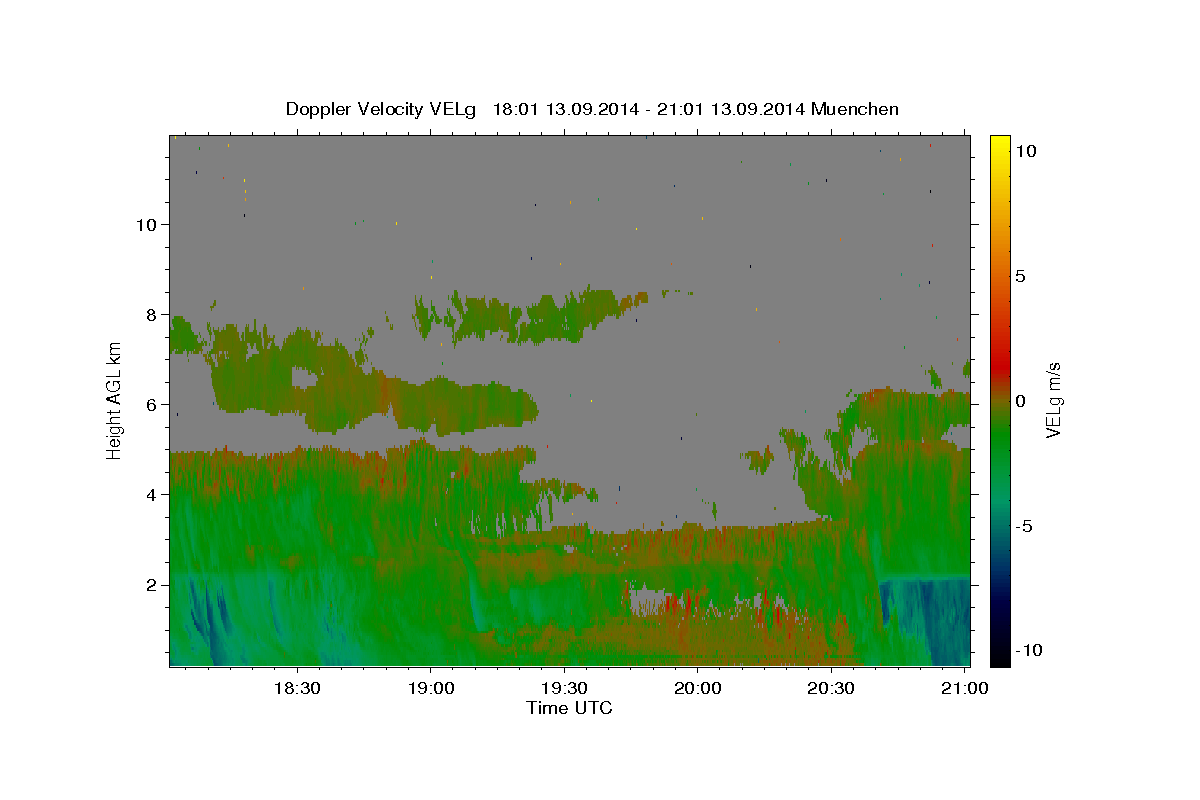Click the vertical velocity colorbar
Screen dimensions: 1200x800
tap(1000, 400)
